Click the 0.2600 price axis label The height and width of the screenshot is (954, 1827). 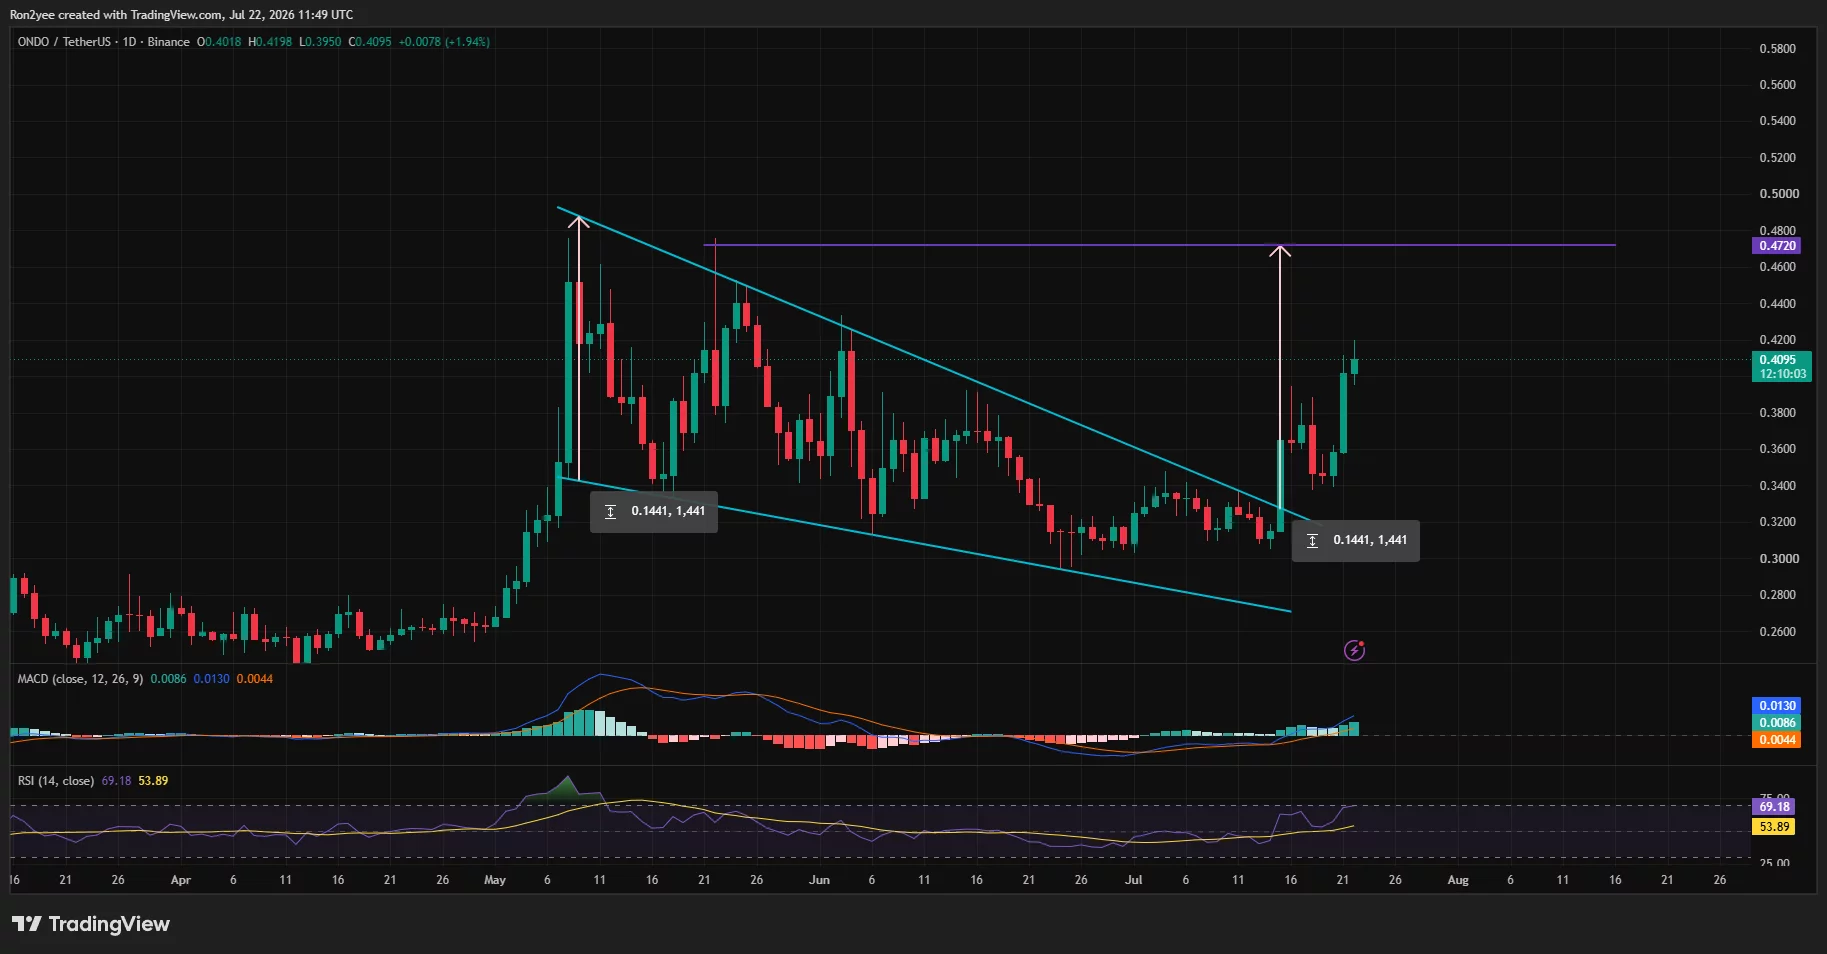[1777, 632]
